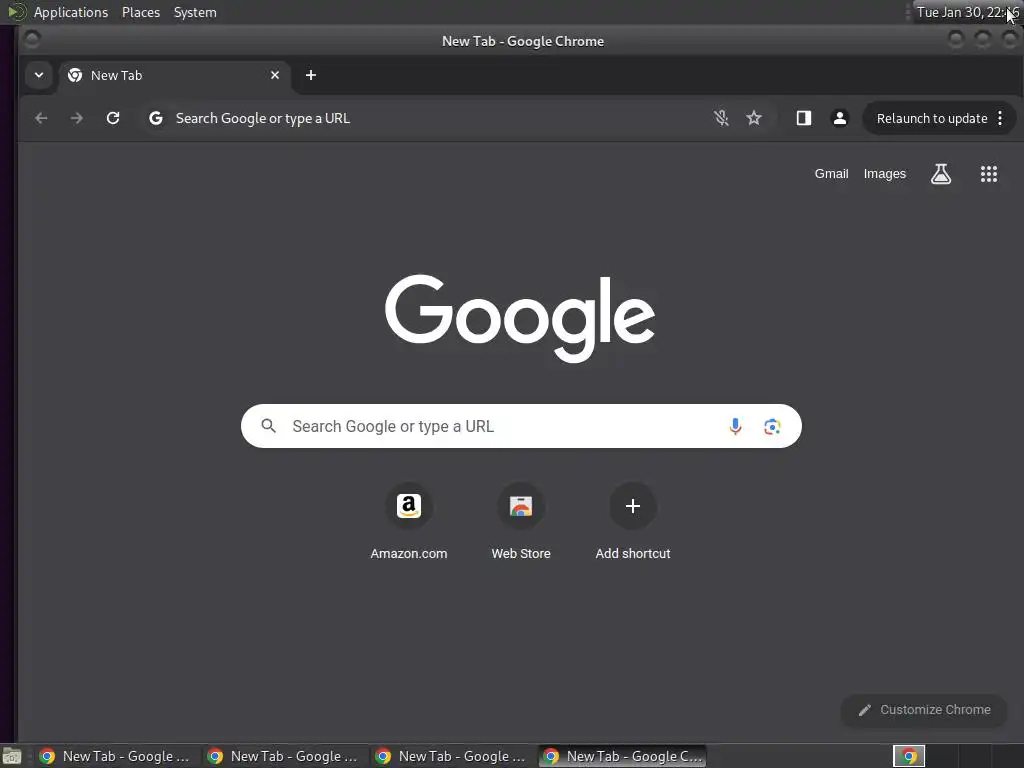This screenshot has width=1024, height=768.
Task: Open the Amazon.com shortcut
Action: (409, 522)
